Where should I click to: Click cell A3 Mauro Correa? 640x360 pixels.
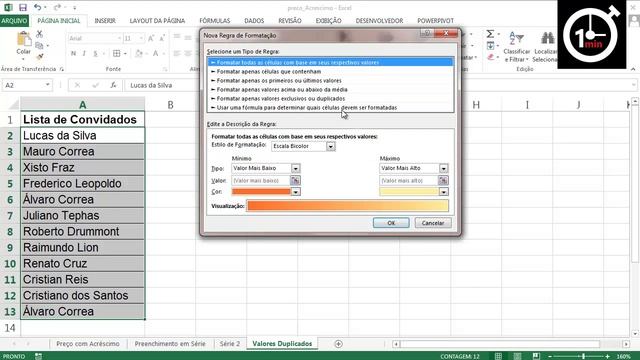[82, 151]
